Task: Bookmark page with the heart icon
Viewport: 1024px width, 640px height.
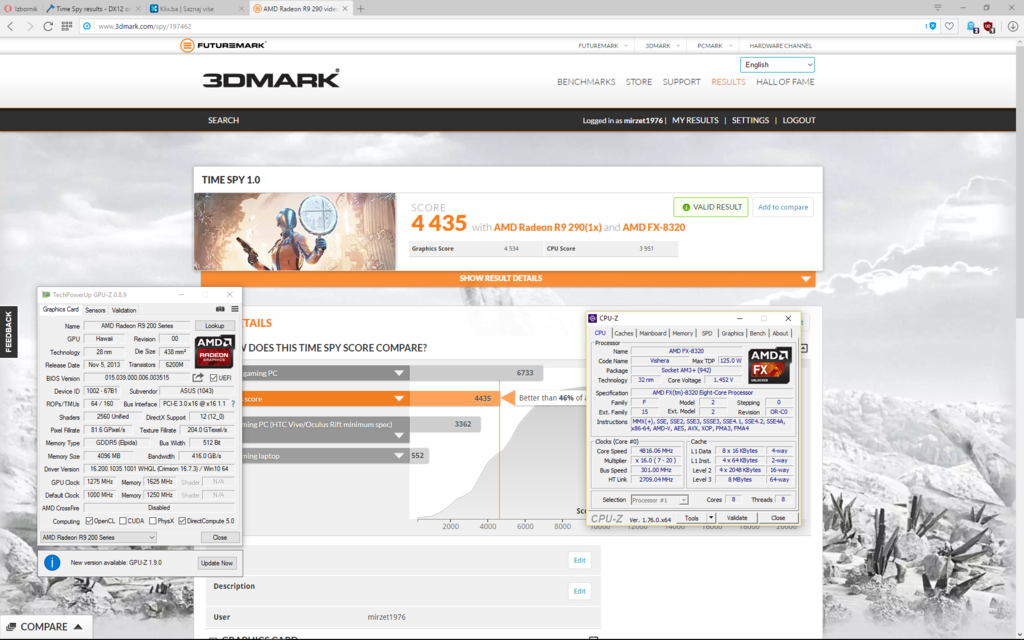Action: 950,26
